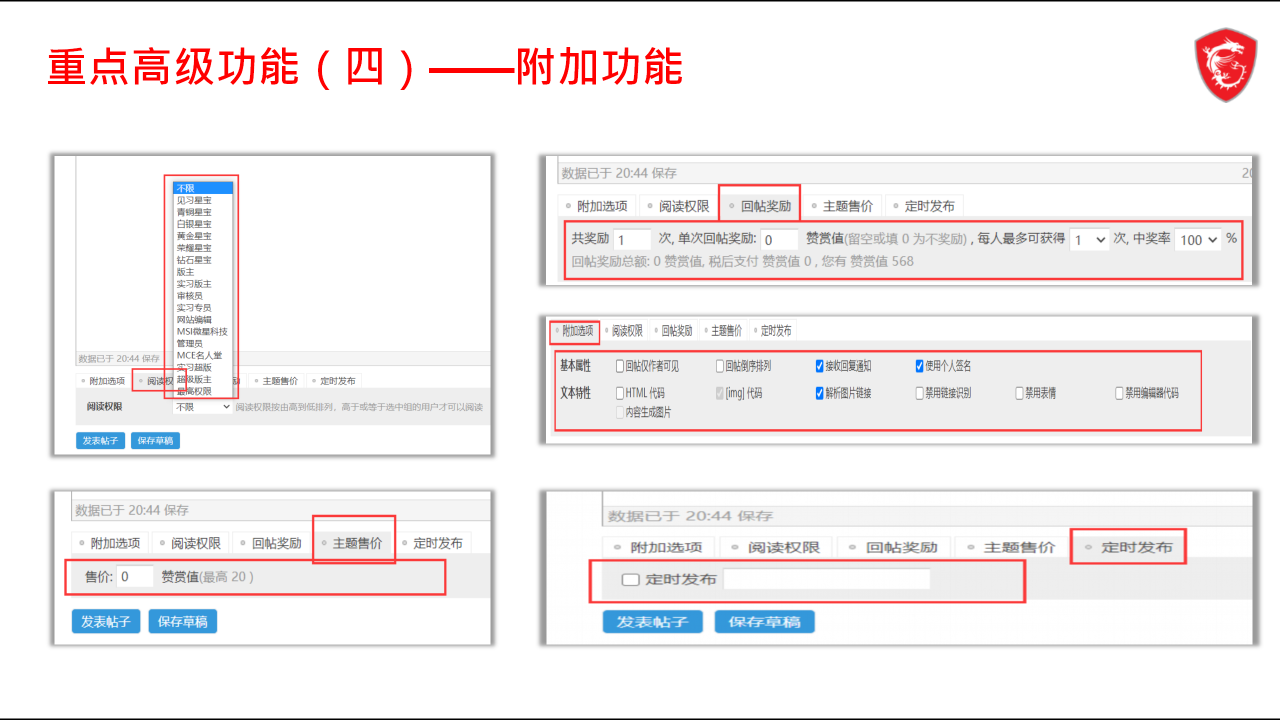
Task: Uncheck the 接收回复通知 checkbox
Action: tap(820, 366)
